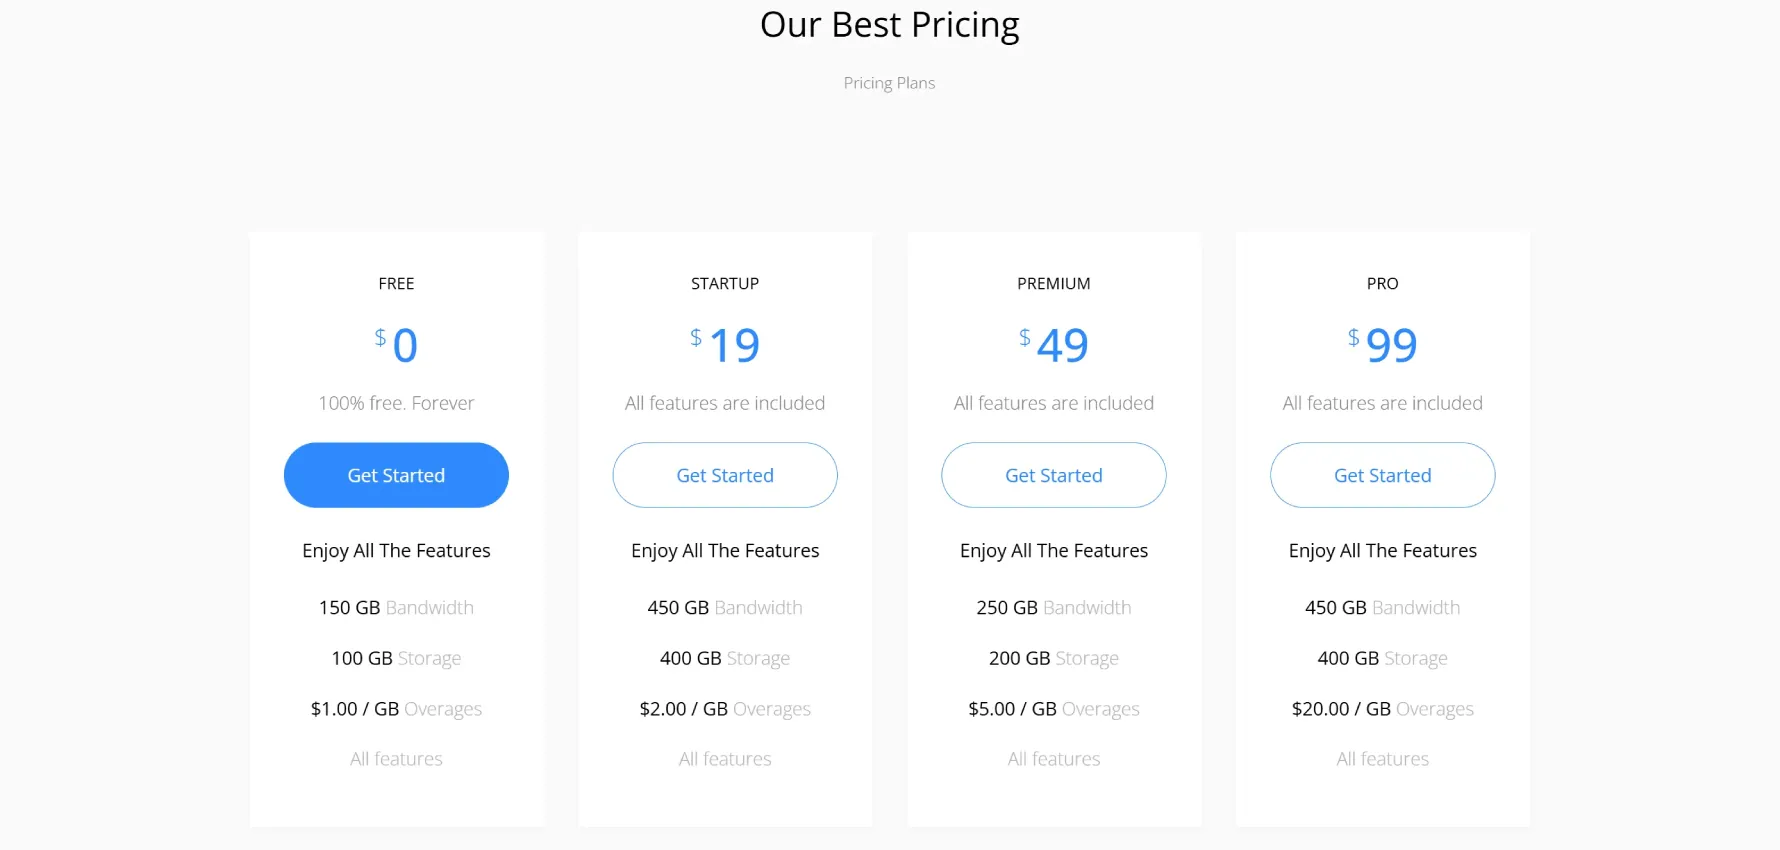The width and height of the screenshot is (1780, 850).
Task: Click Get Started under the Startup plan
Action: (x=725, y=475)
